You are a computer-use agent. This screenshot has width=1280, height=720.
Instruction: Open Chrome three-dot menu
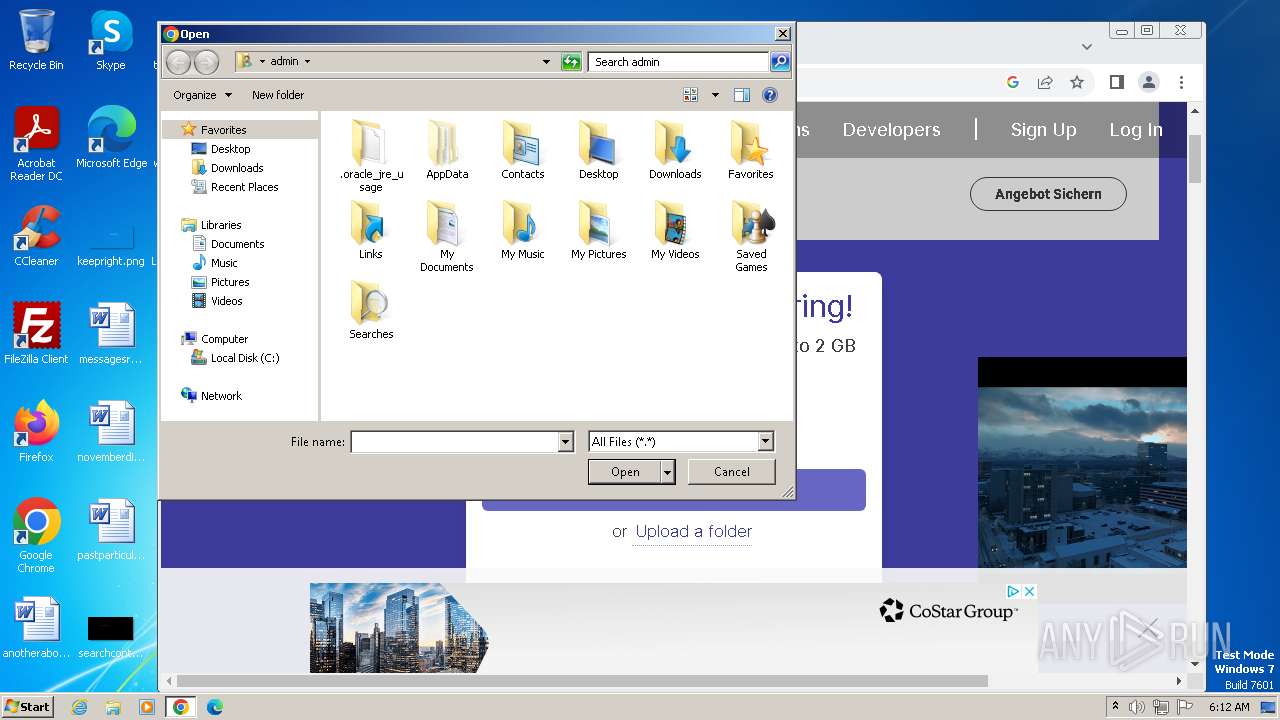pyautogui.click(x=1181, y=82)
